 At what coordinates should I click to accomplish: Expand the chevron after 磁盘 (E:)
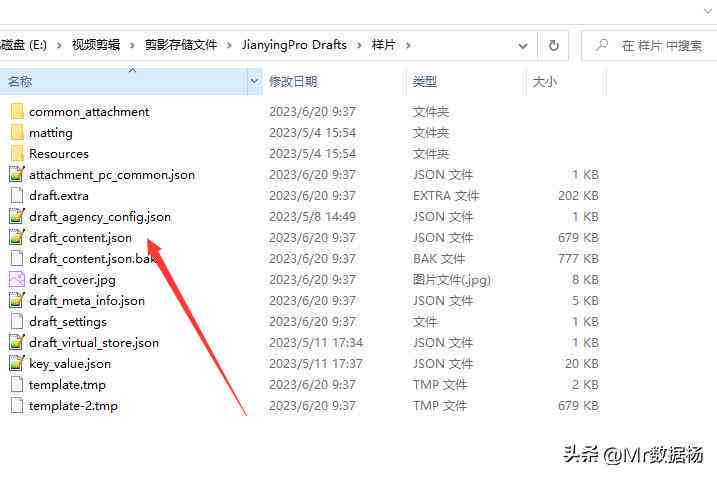(59, 45)
